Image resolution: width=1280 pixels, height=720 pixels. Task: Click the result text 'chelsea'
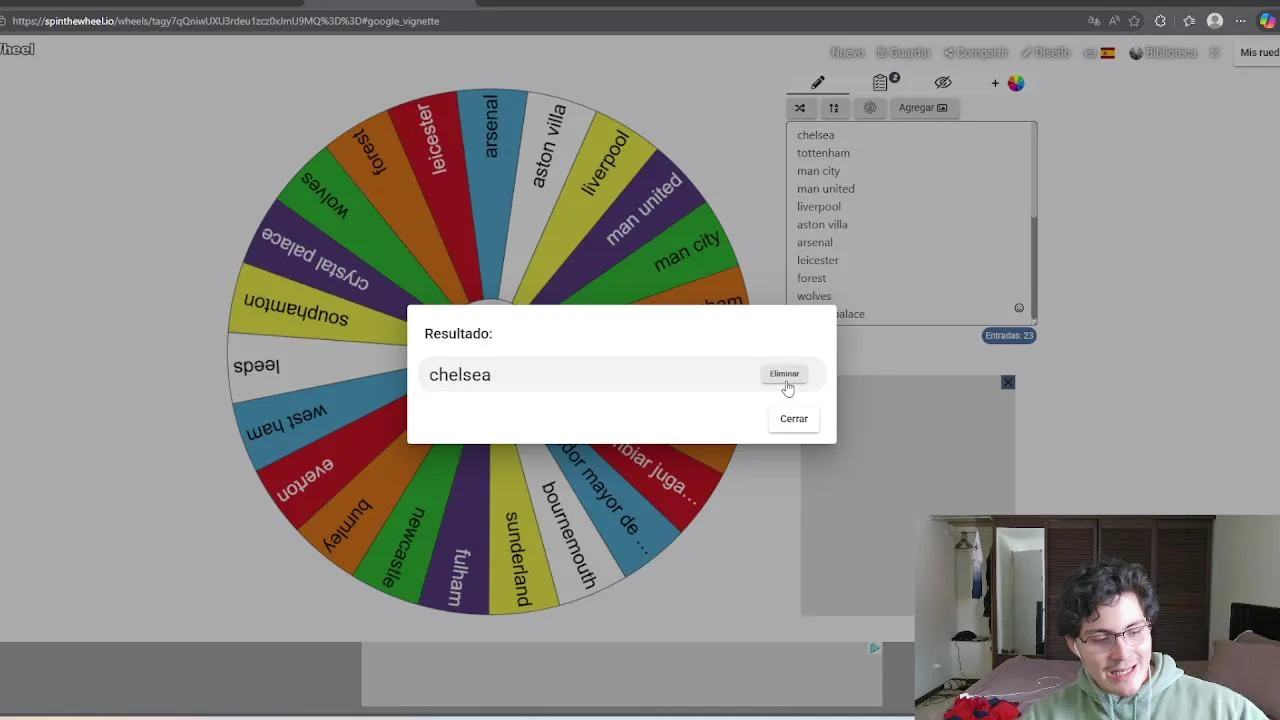click(460, 375)
